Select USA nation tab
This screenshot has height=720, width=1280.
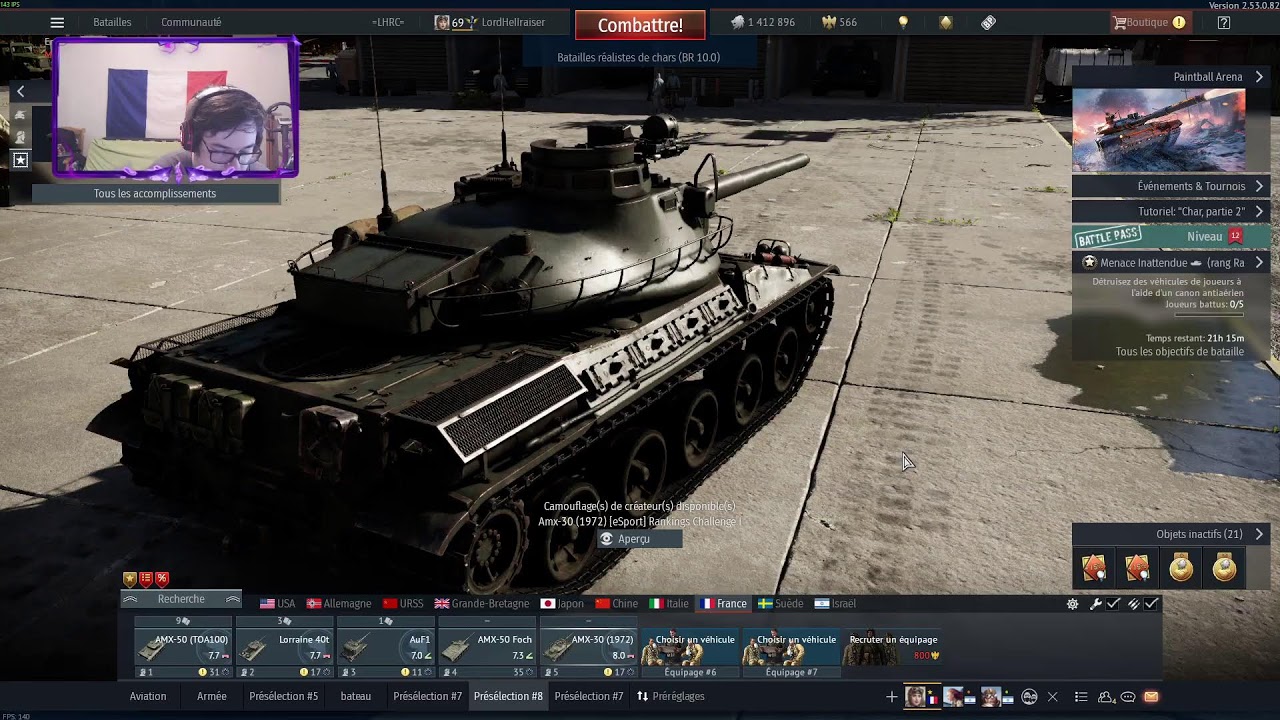pyautogui.click(x=277, y=604)
